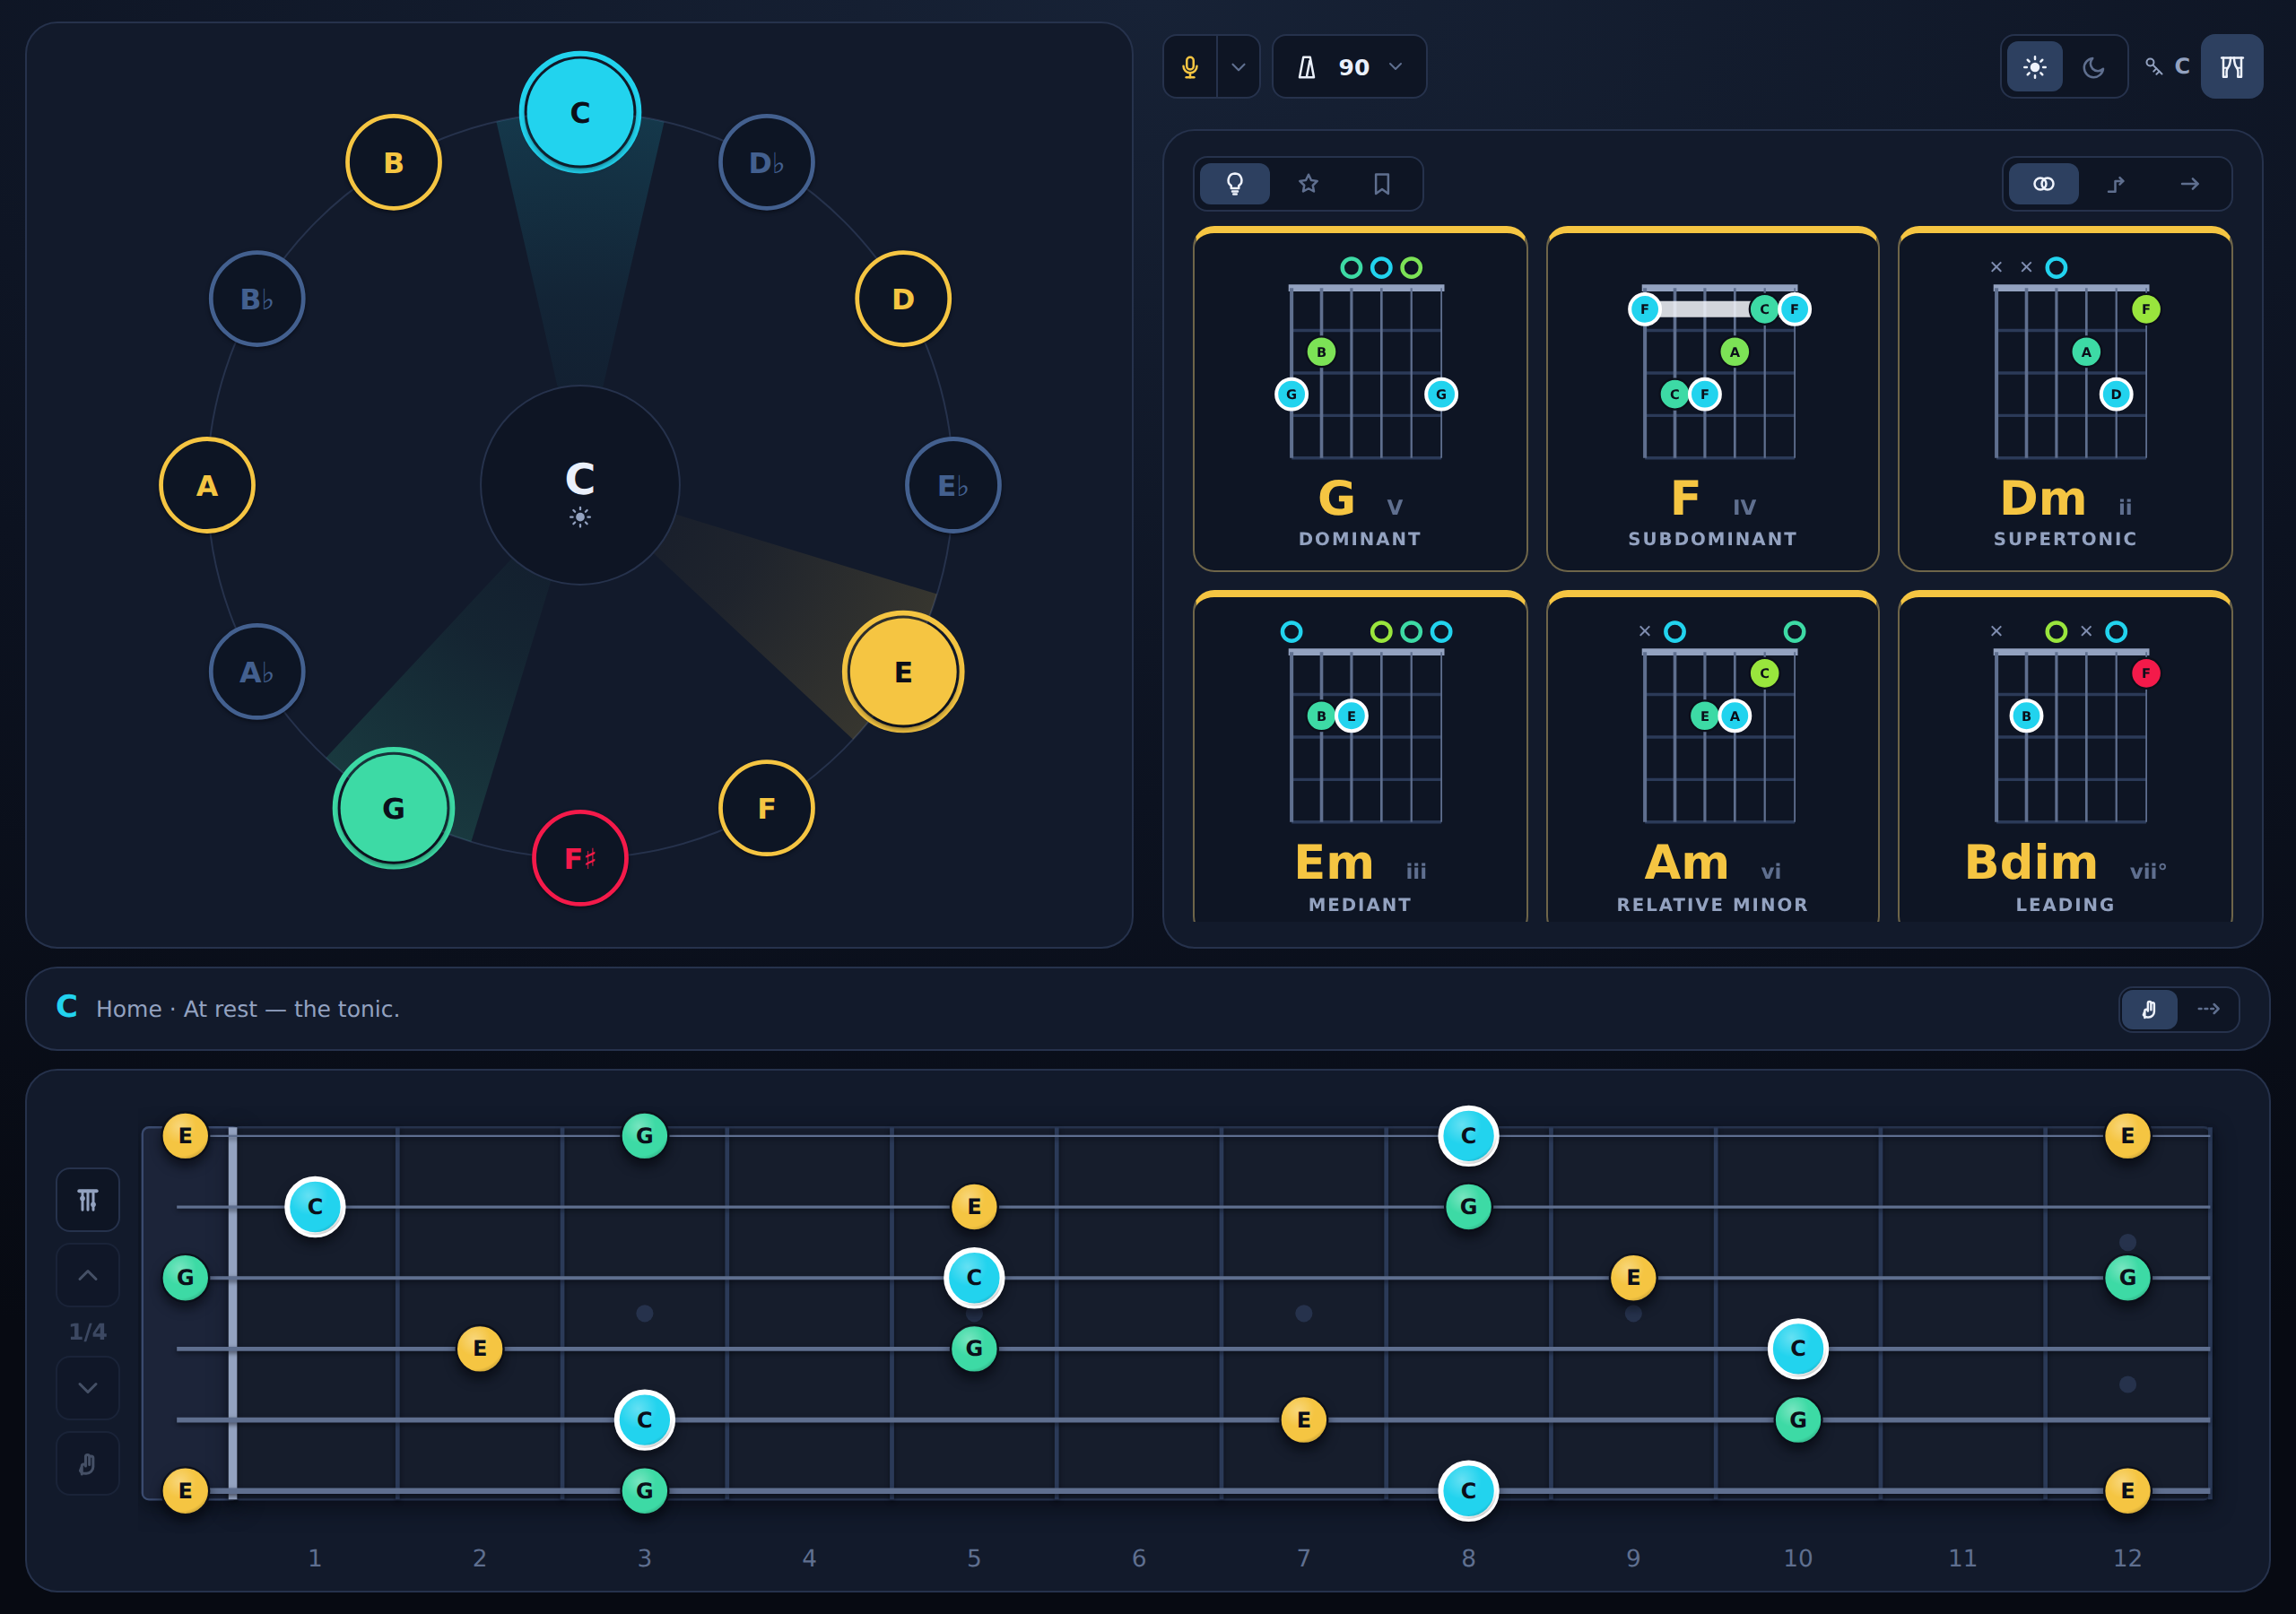Viewport: 2296px width, 1614px height.
Task: Select note G on the circle
Action: [393, 808]
